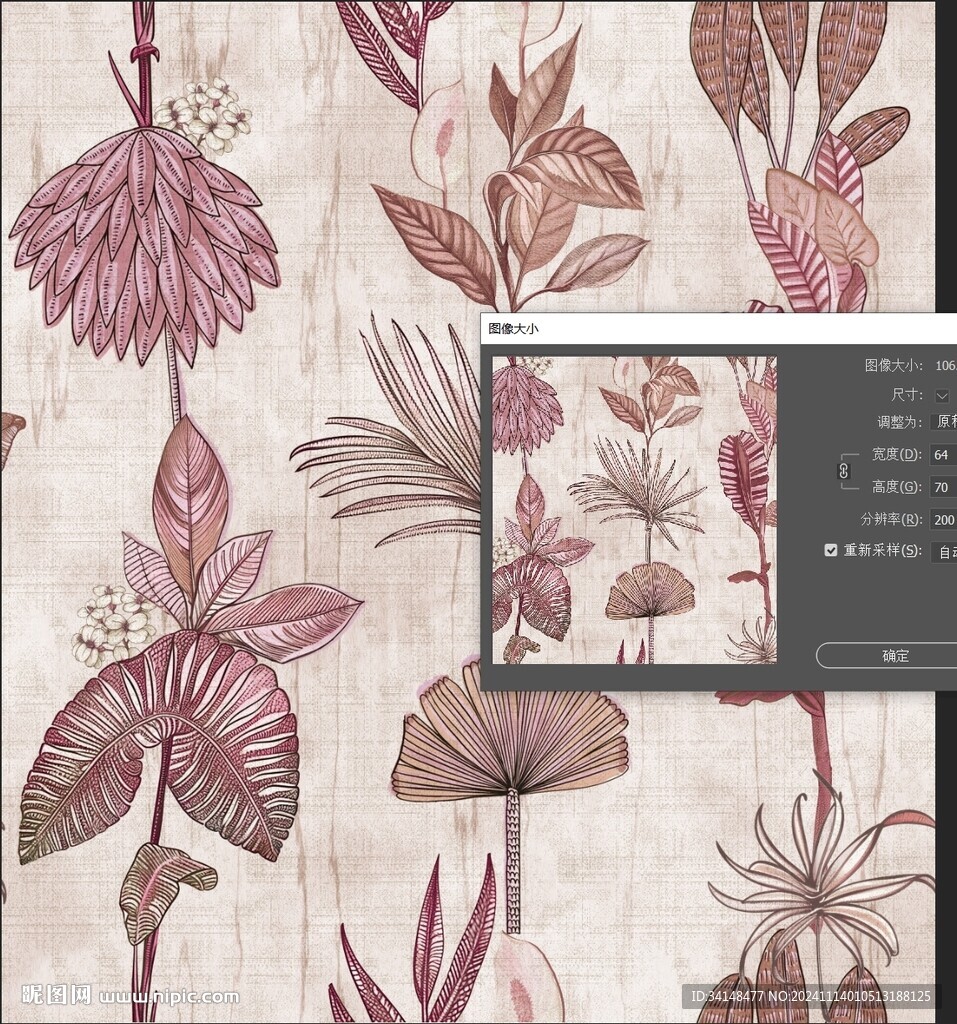Click the 昵图网 logo watermark
The image size is (957, 1024).
tap(56, 995)
